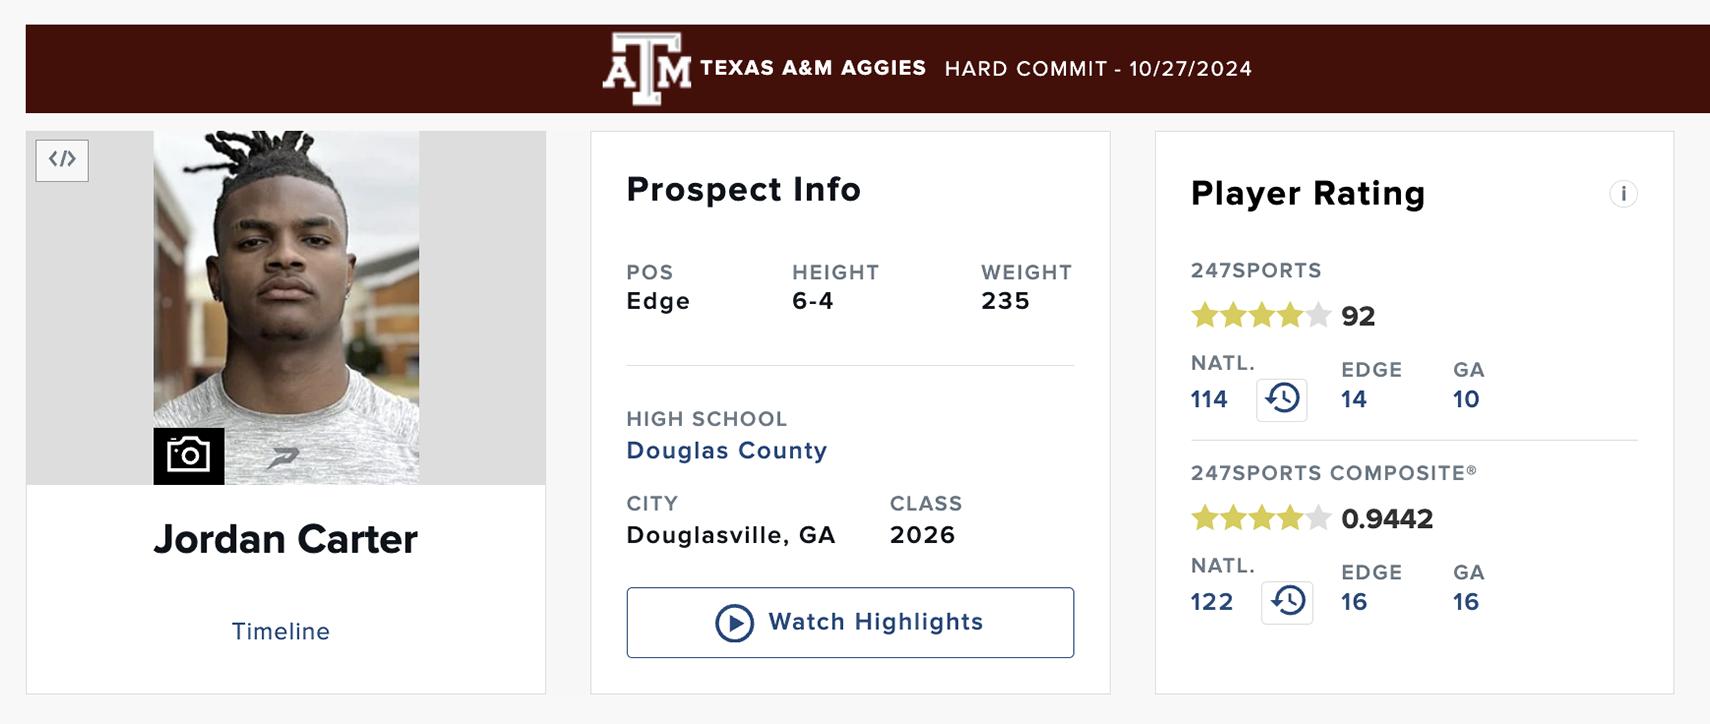The width and height of the screenshot is (1710, 724).
Task: Click the 247Sports four-star rating
Action: pos(1260,316)
